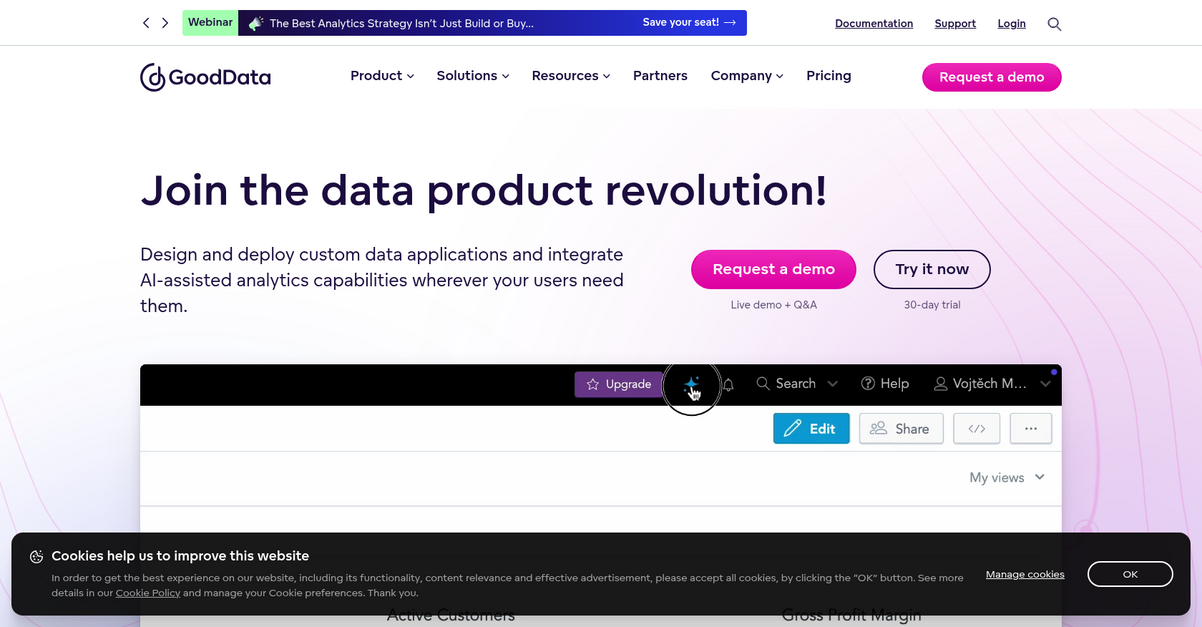Click the Documentation link
The height and width of the screenshot is (627, 1202).
[874, 23]
